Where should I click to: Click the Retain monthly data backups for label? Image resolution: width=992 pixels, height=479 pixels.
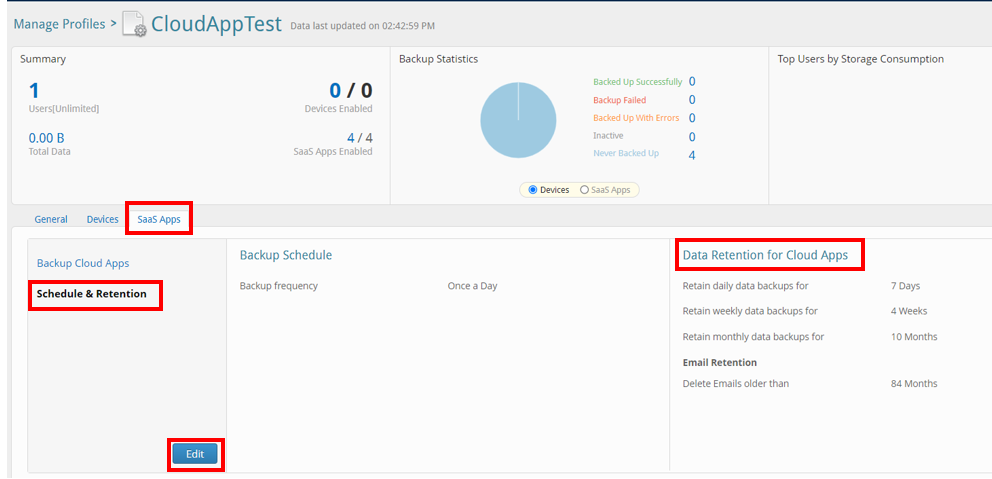coord(753,337)
